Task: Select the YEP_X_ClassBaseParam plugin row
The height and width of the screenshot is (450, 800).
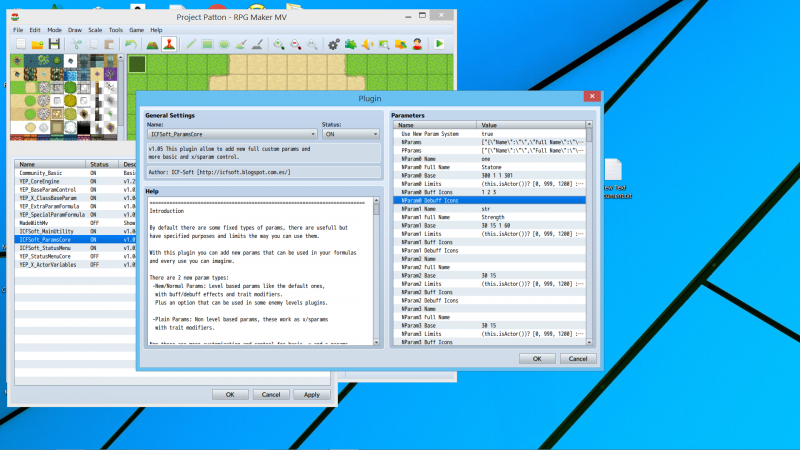Action: click(76, 198)
